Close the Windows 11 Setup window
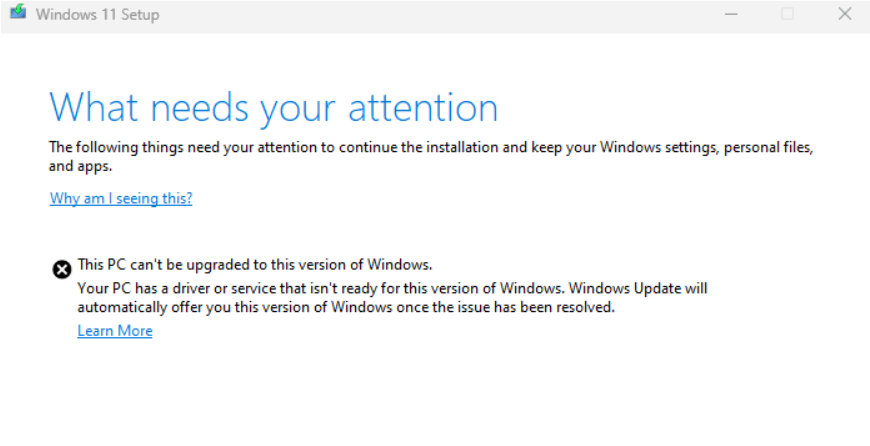This screenshot has height=446, width=870. coord(843,14)
